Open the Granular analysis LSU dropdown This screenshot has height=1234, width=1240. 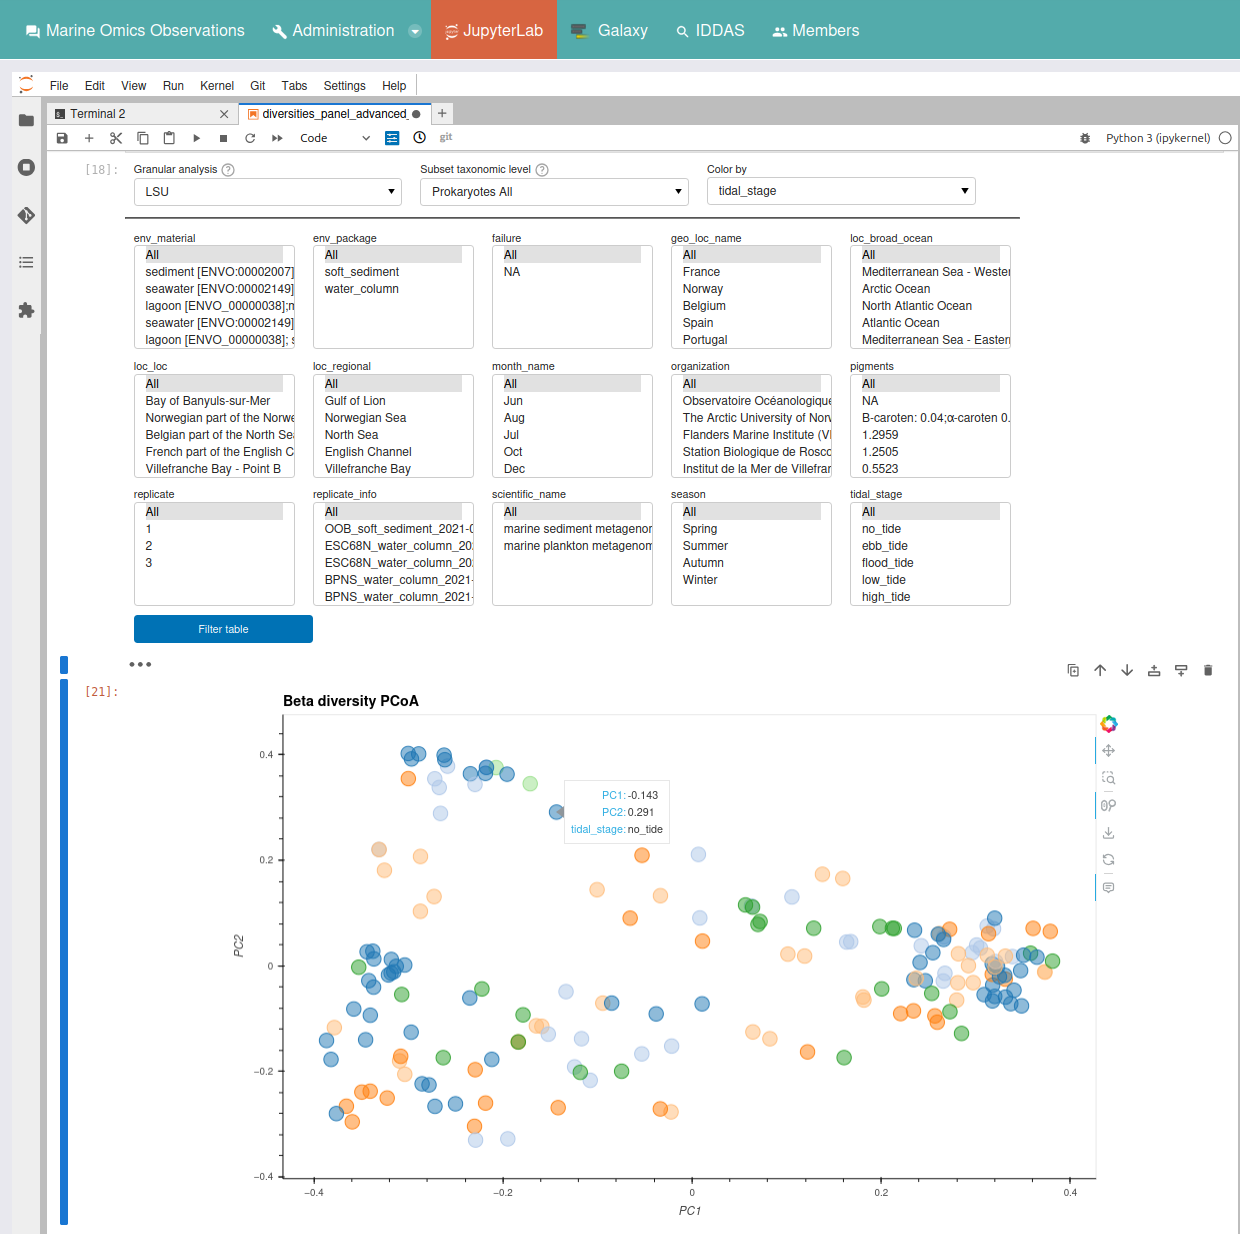[x=267, y=192]
